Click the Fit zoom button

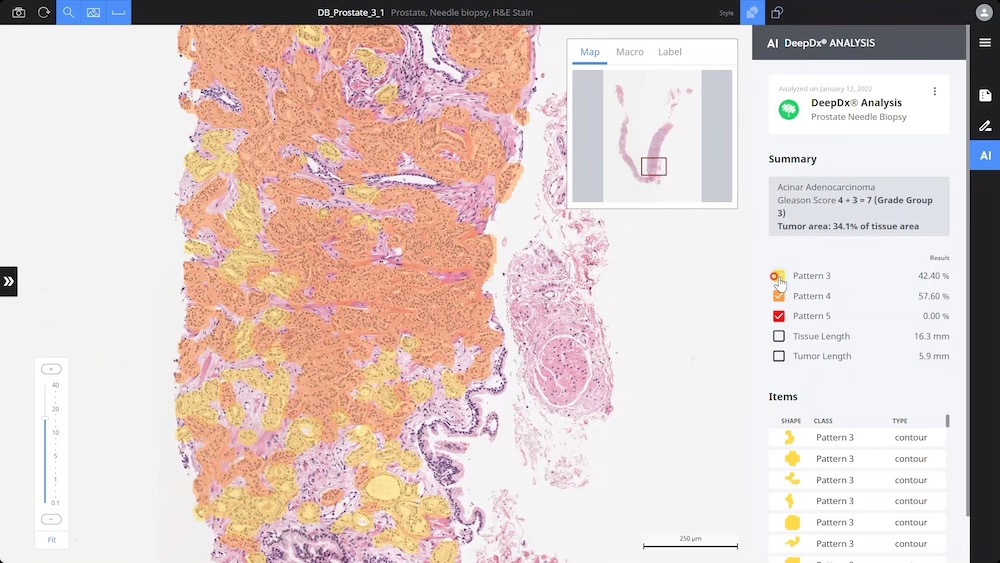pyautogui.click(x=51, y=540)
